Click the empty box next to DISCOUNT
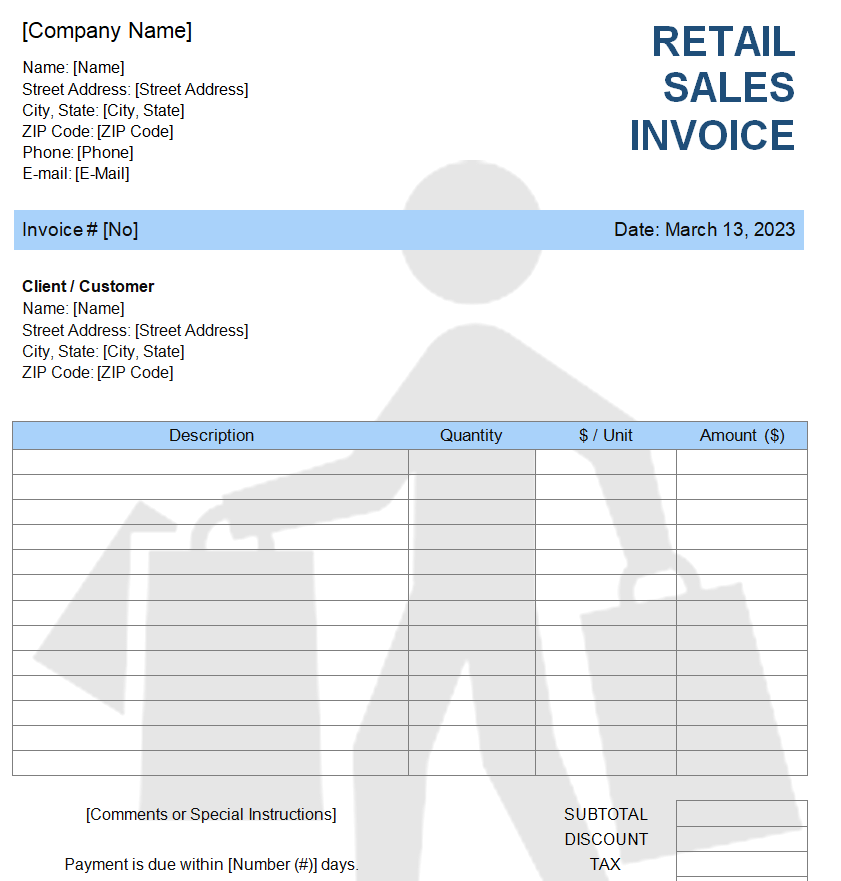The height and width of the screenshot is (881, 841). 742,839
